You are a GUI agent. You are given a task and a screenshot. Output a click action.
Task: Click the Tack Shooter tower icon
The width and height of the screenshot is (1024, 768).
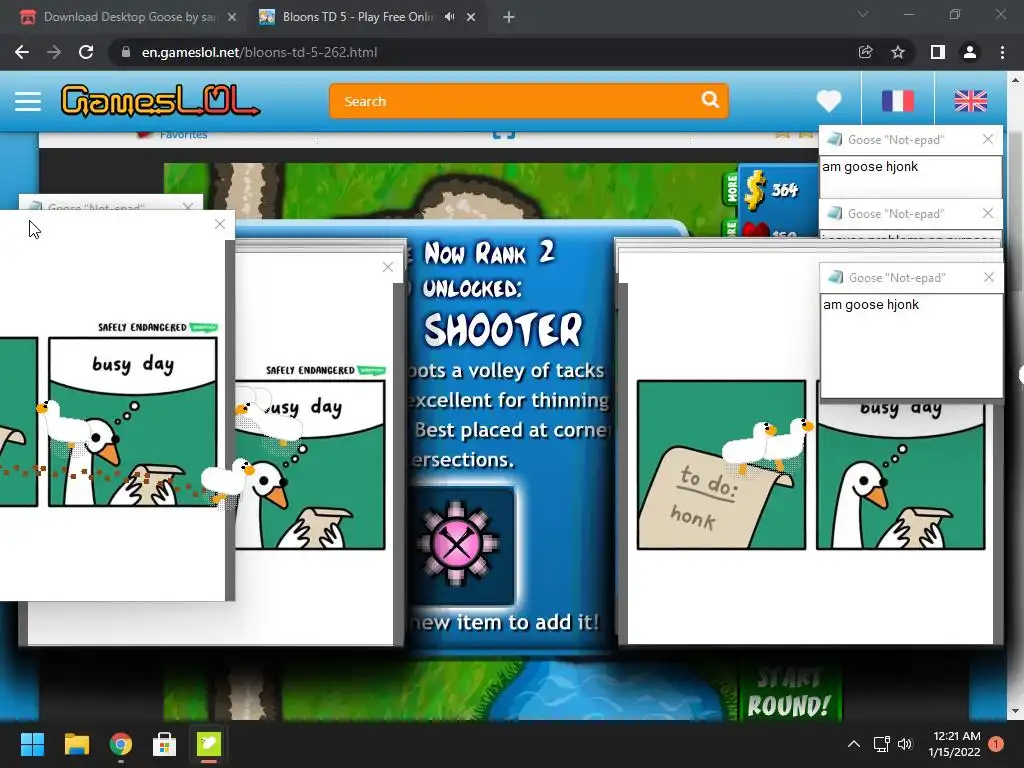coord(456,543)
